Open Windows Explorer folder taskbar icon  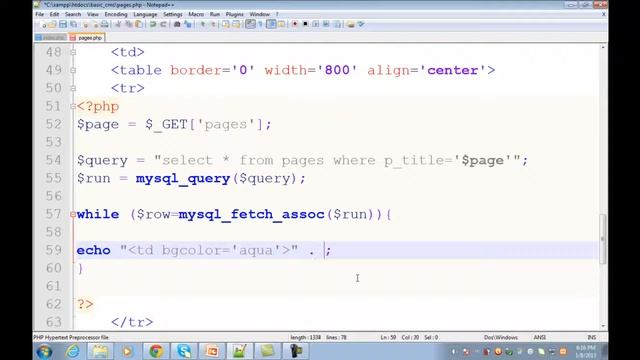pos(100,351)
